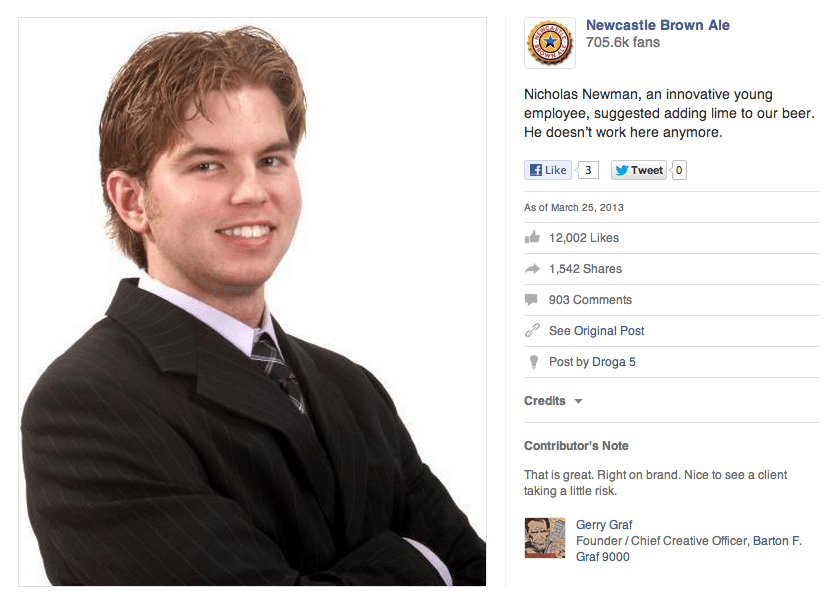Click Gerry Graf's avatar thumbnail
Viewport: 833px width, 604px height.
545,538
